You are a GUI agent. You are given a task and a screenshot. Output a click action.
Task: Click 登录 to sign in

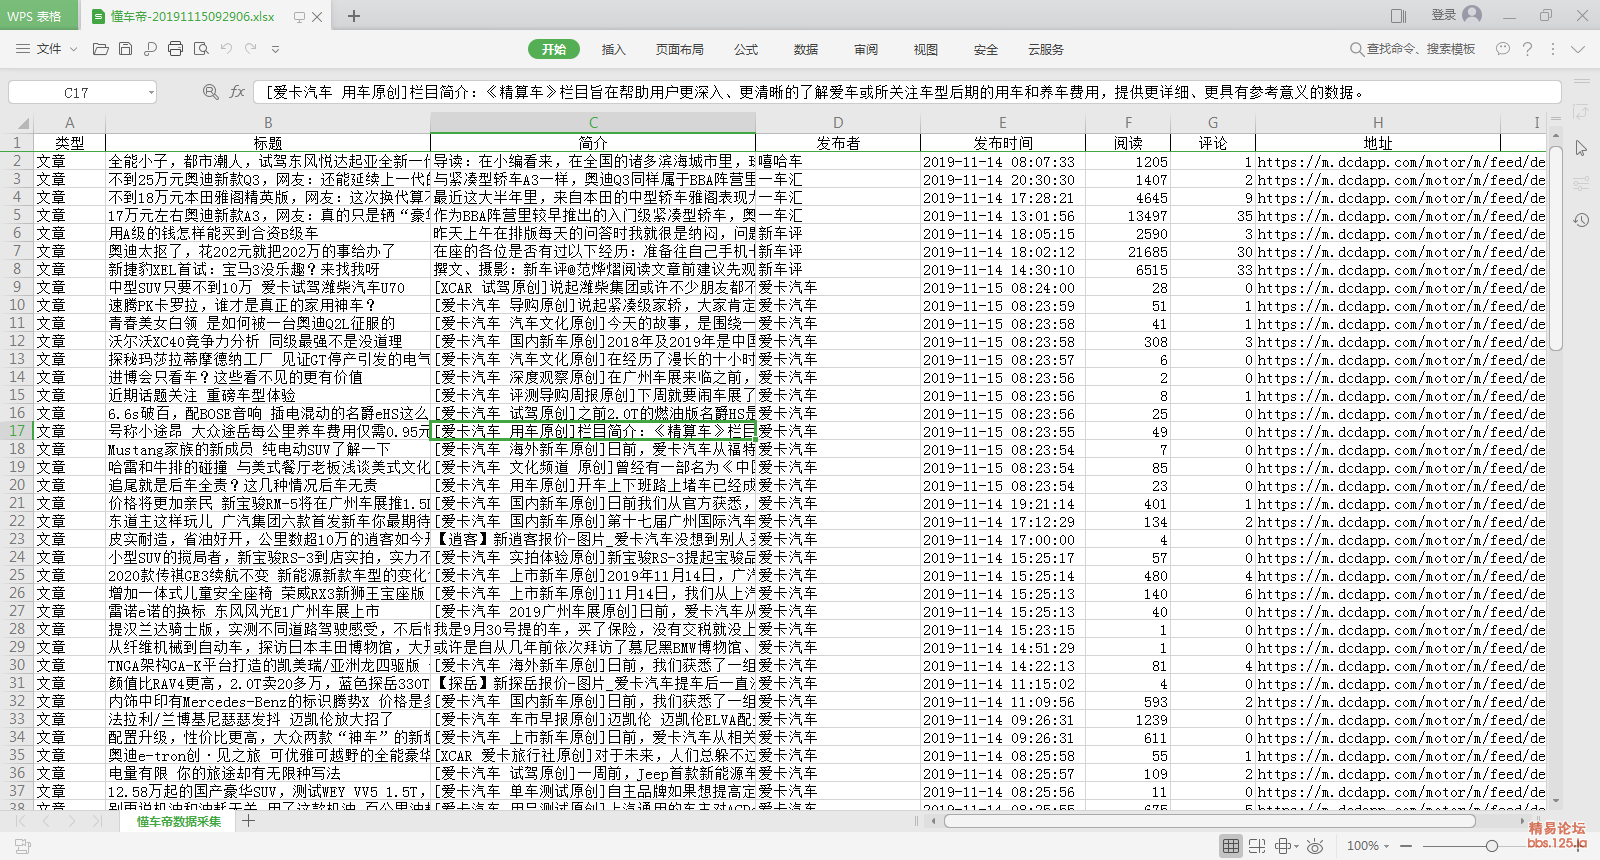click(x=1444, y=15)
